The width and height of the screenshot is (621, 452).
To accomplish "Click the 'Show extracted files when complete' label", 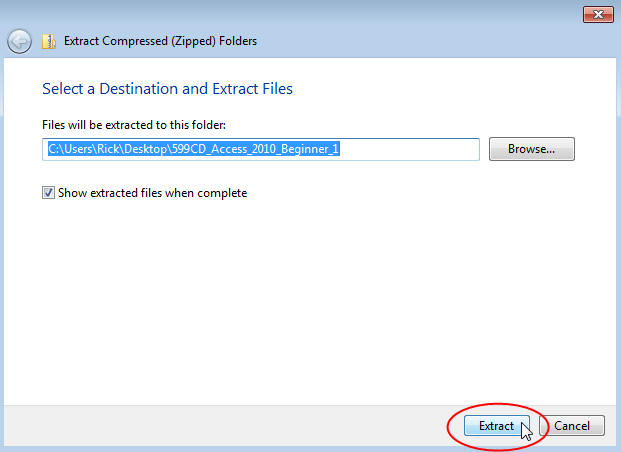I will click(x=152, y=193).
